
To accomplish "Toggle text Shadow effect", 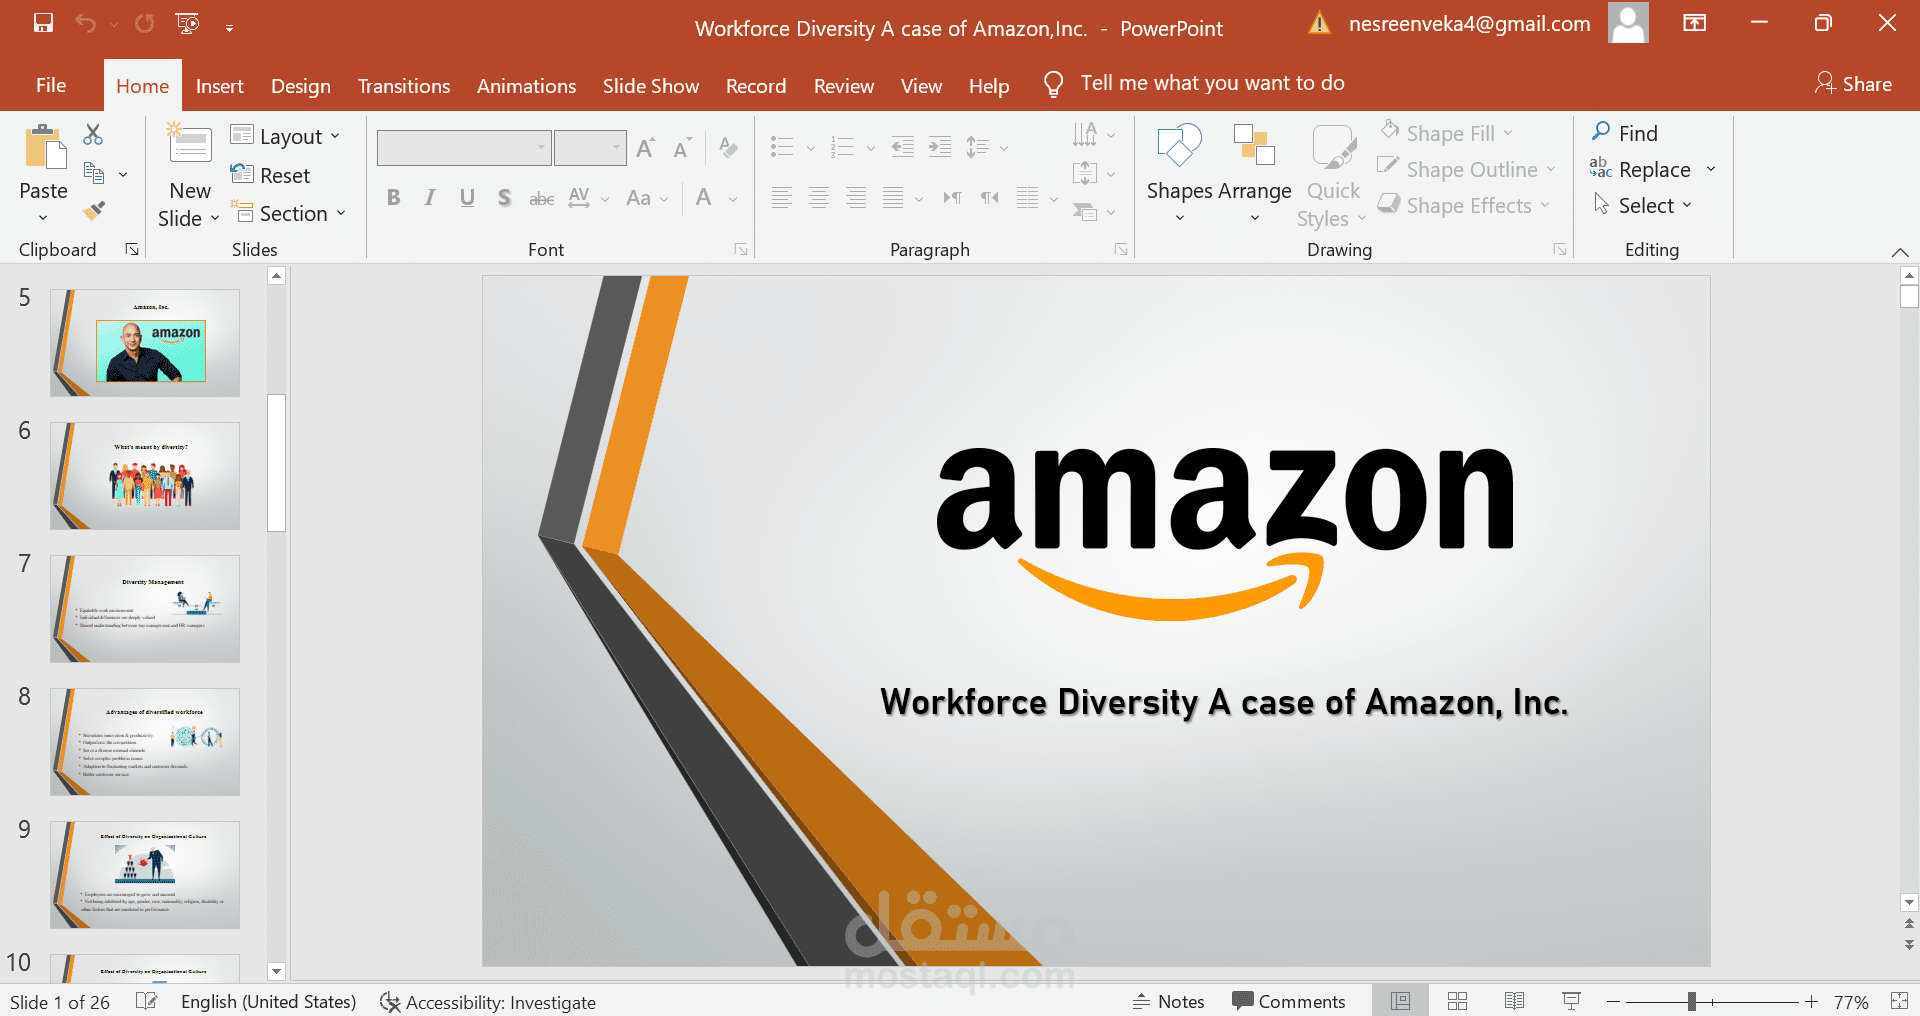I will click(x=504, y=198).
